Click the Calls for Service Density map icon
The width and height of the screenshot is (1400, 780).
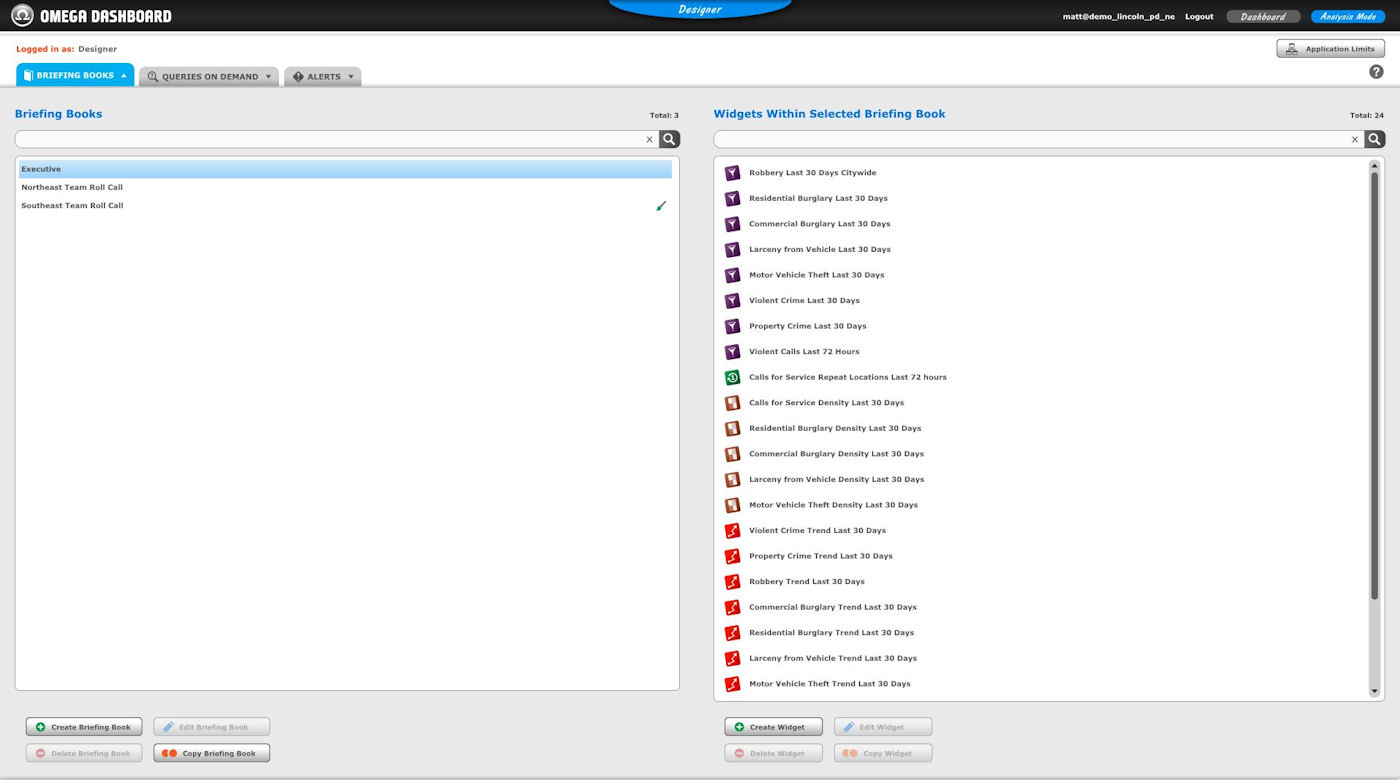732,403
